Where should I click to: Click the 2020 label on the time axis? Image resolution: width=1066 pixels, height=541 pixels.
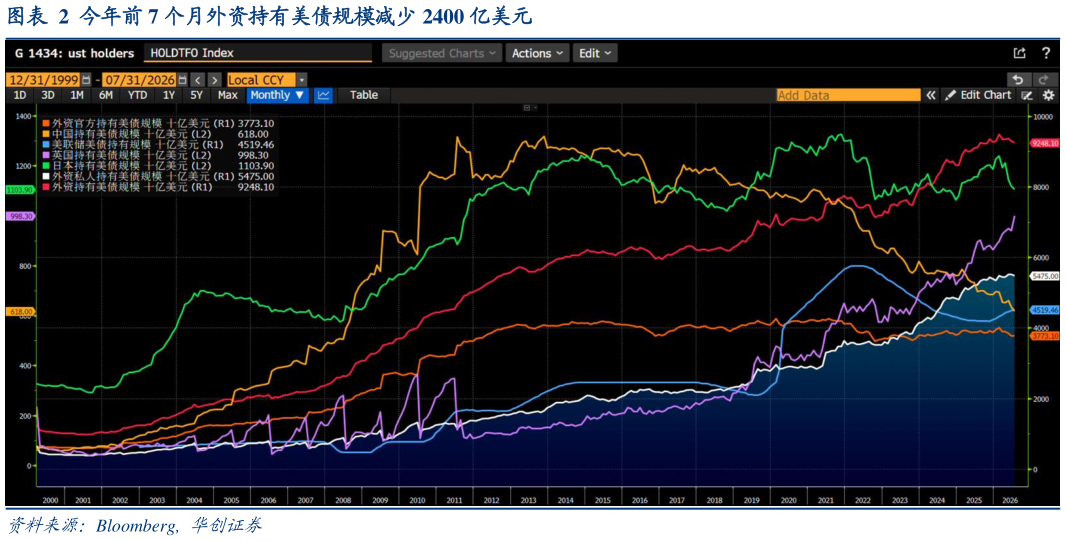click(788, 500)
